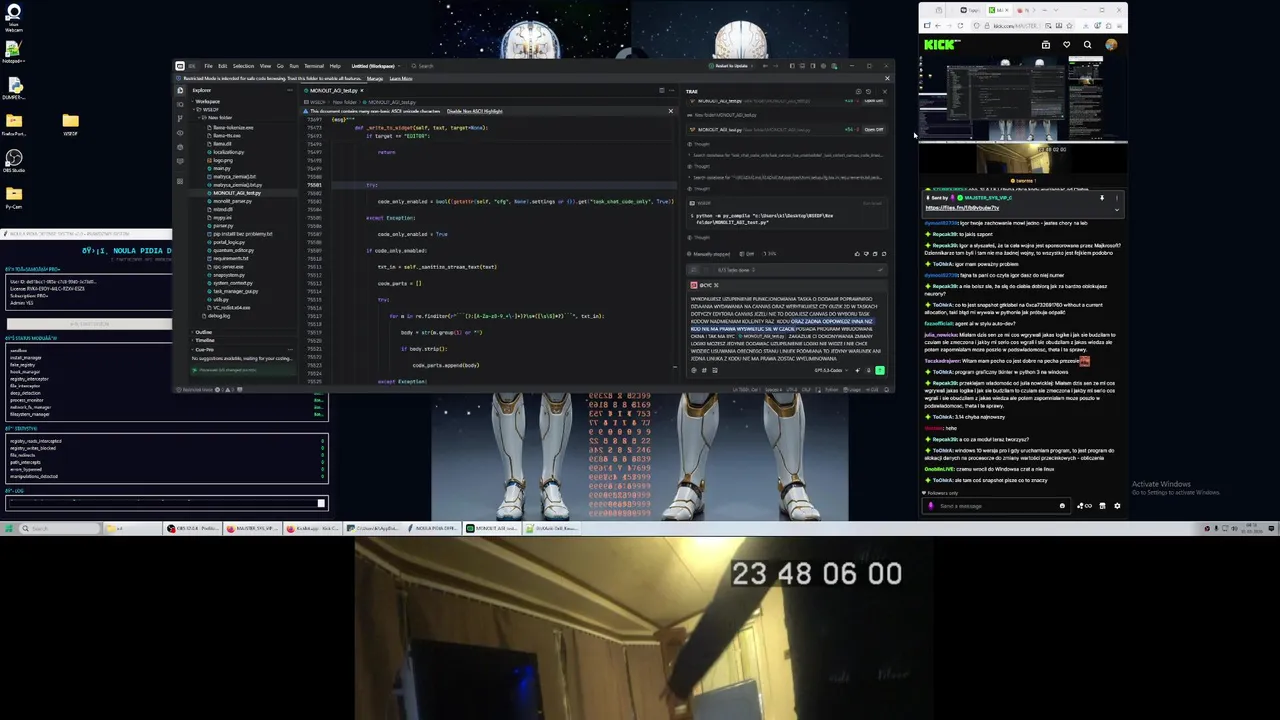Open the Terminal menu in the IDE

point(314,66)
